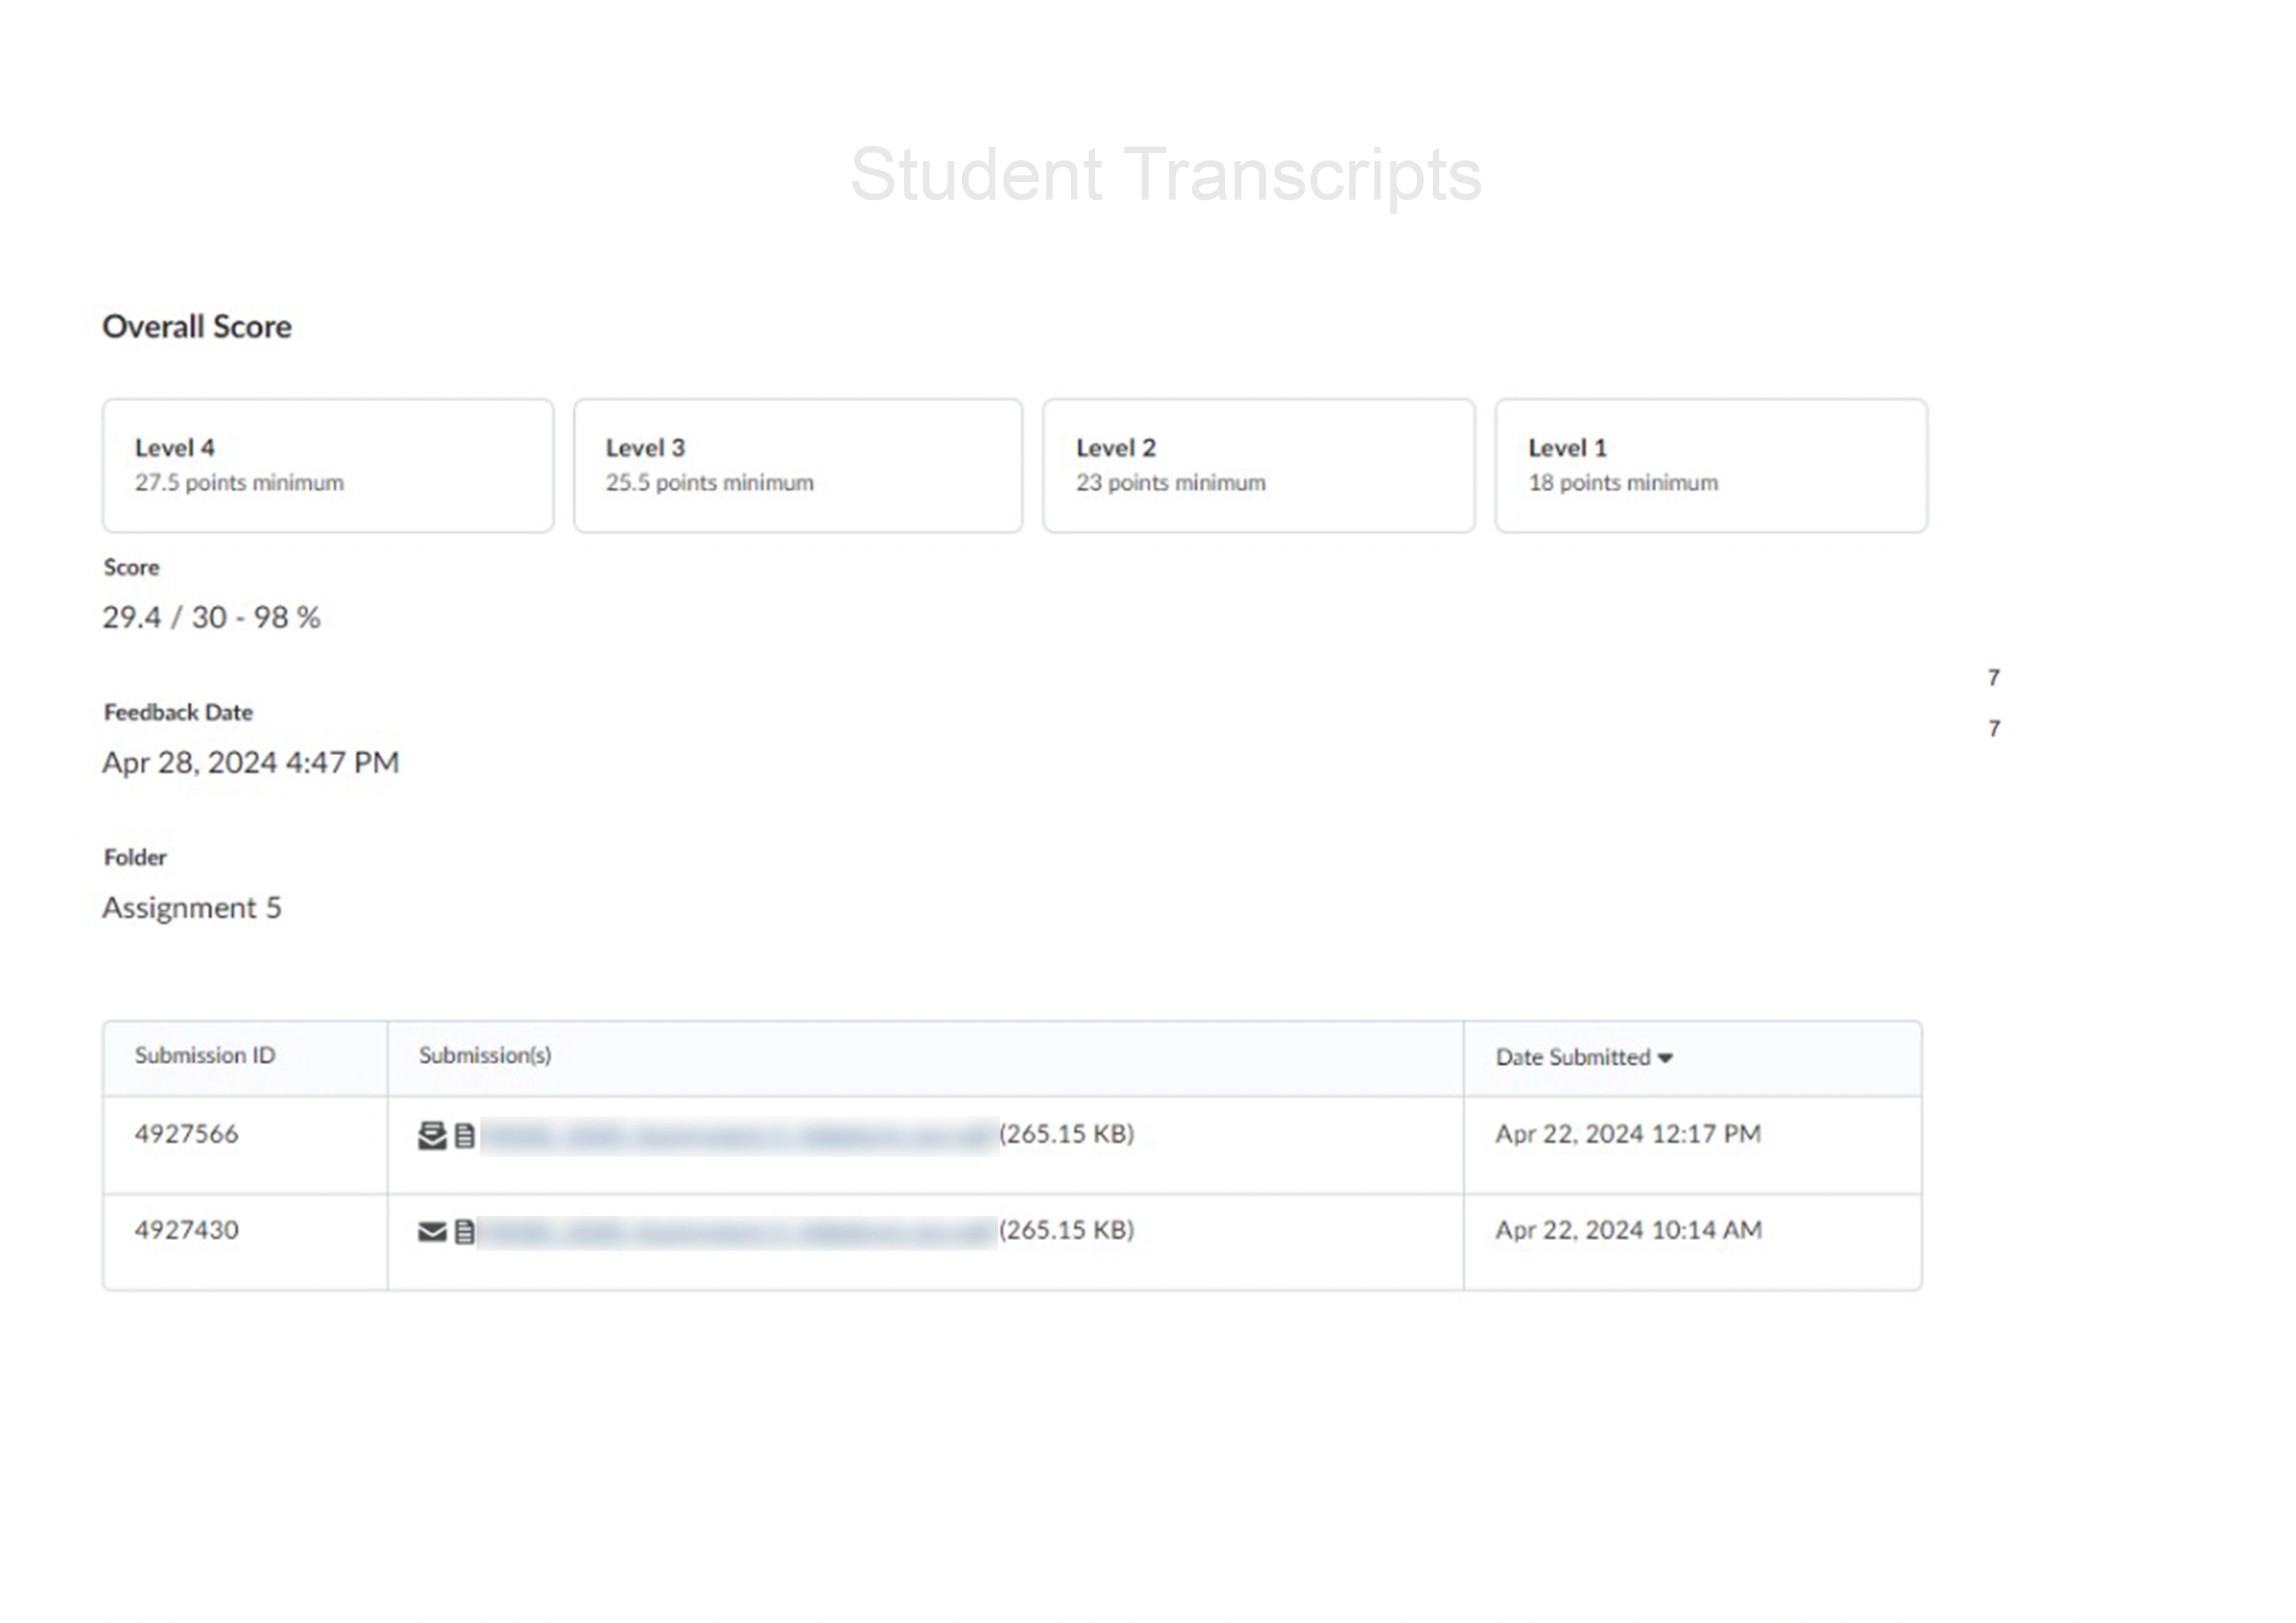Viewport: 2296px width, 1623px height.
Task: Click the Date Submitted sort arrow
Action: pyautogui.click(x=1665, y=1058)
